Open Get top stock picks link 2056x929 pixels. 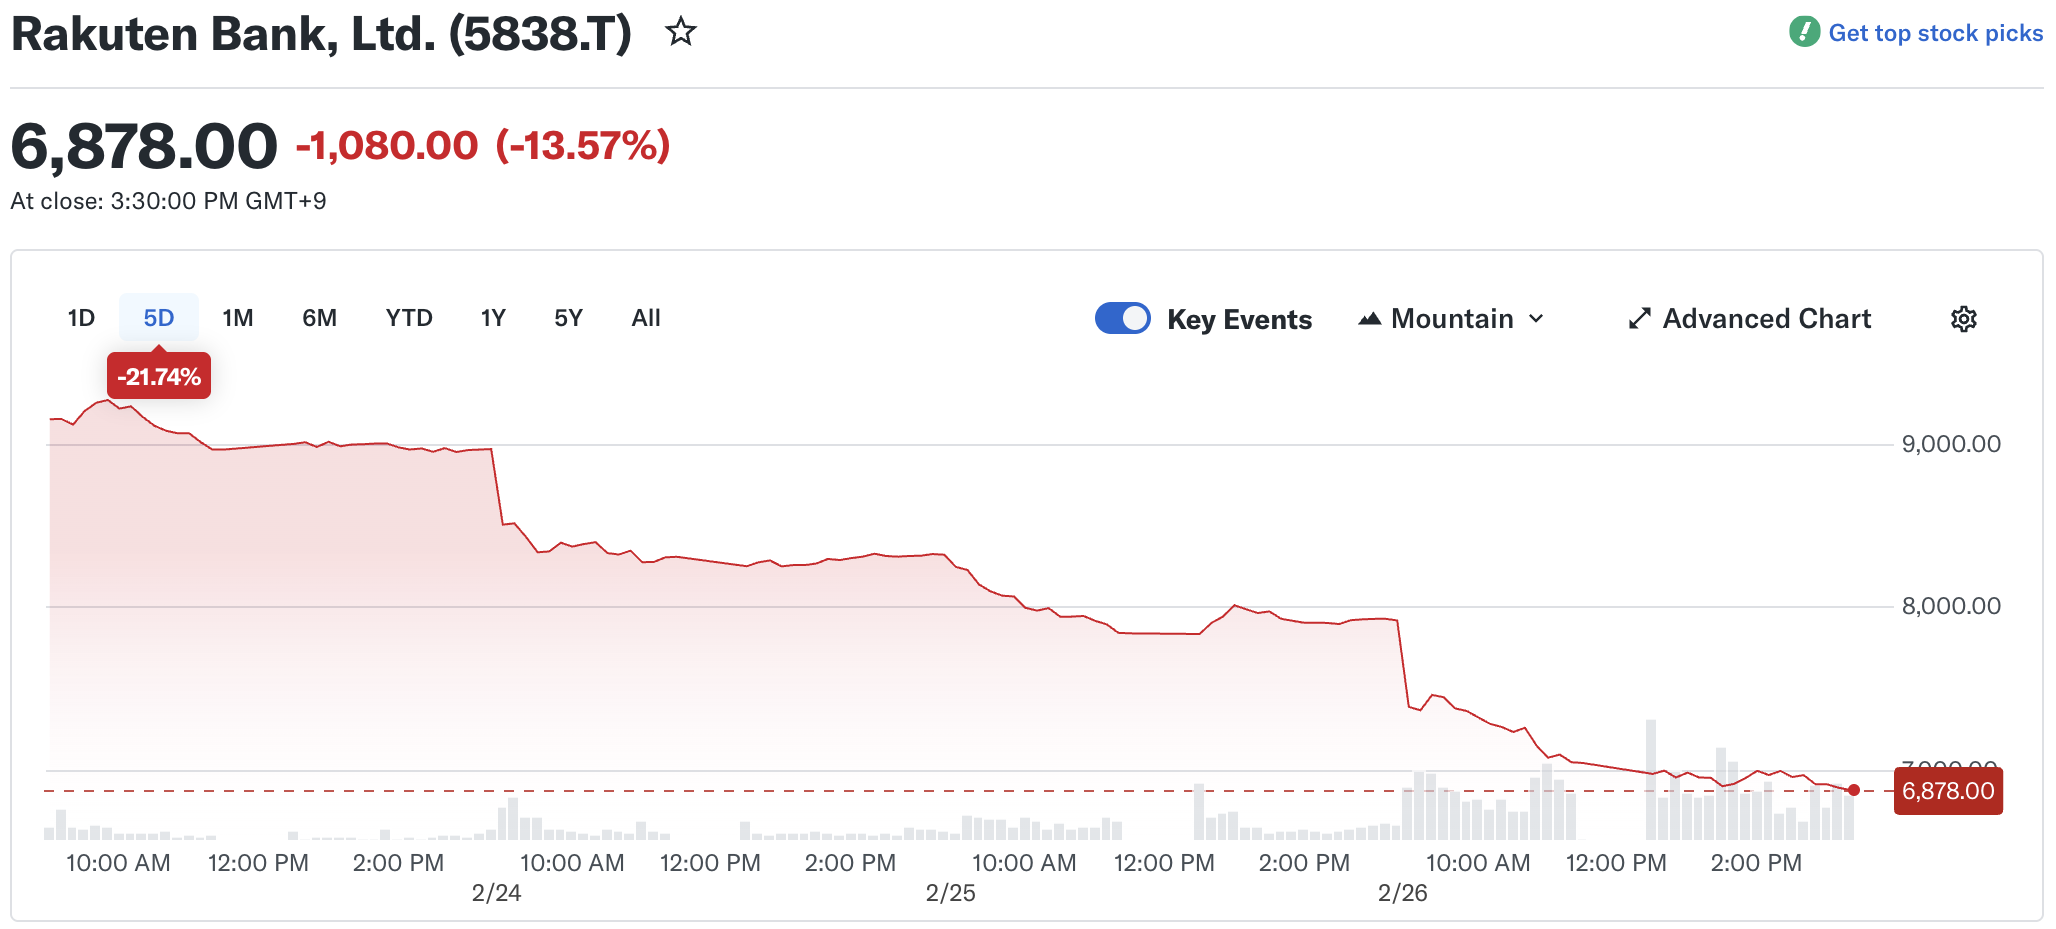(1935, 33)
